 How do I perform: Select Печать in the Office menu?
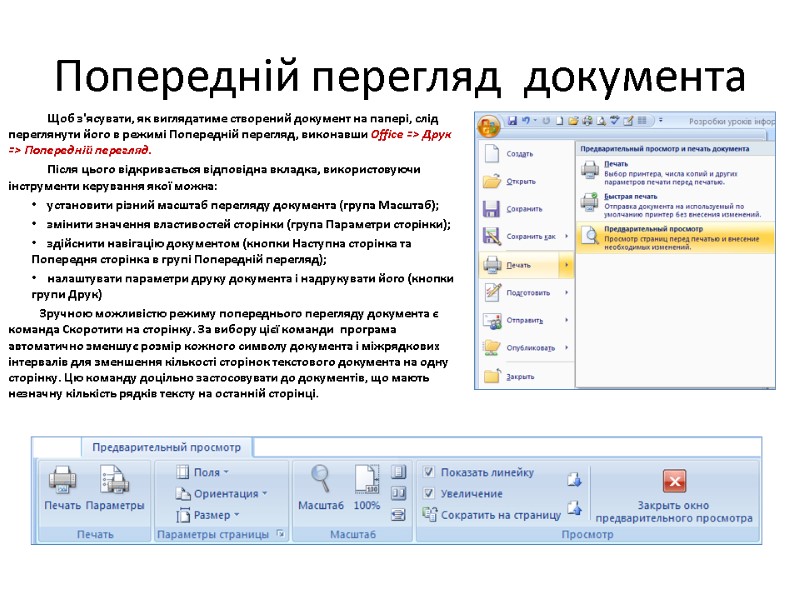click(519, 264)
